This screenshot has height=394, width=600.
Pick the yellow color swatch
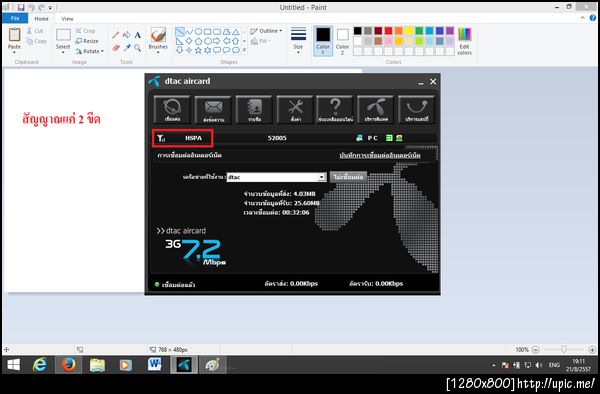(409, 31)
